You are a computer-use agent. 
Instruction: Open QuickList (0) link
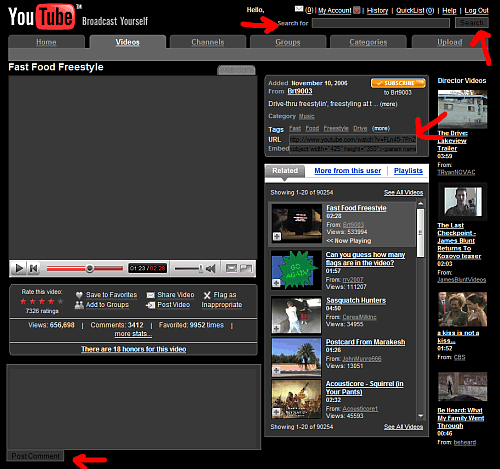tap(415, 11)
